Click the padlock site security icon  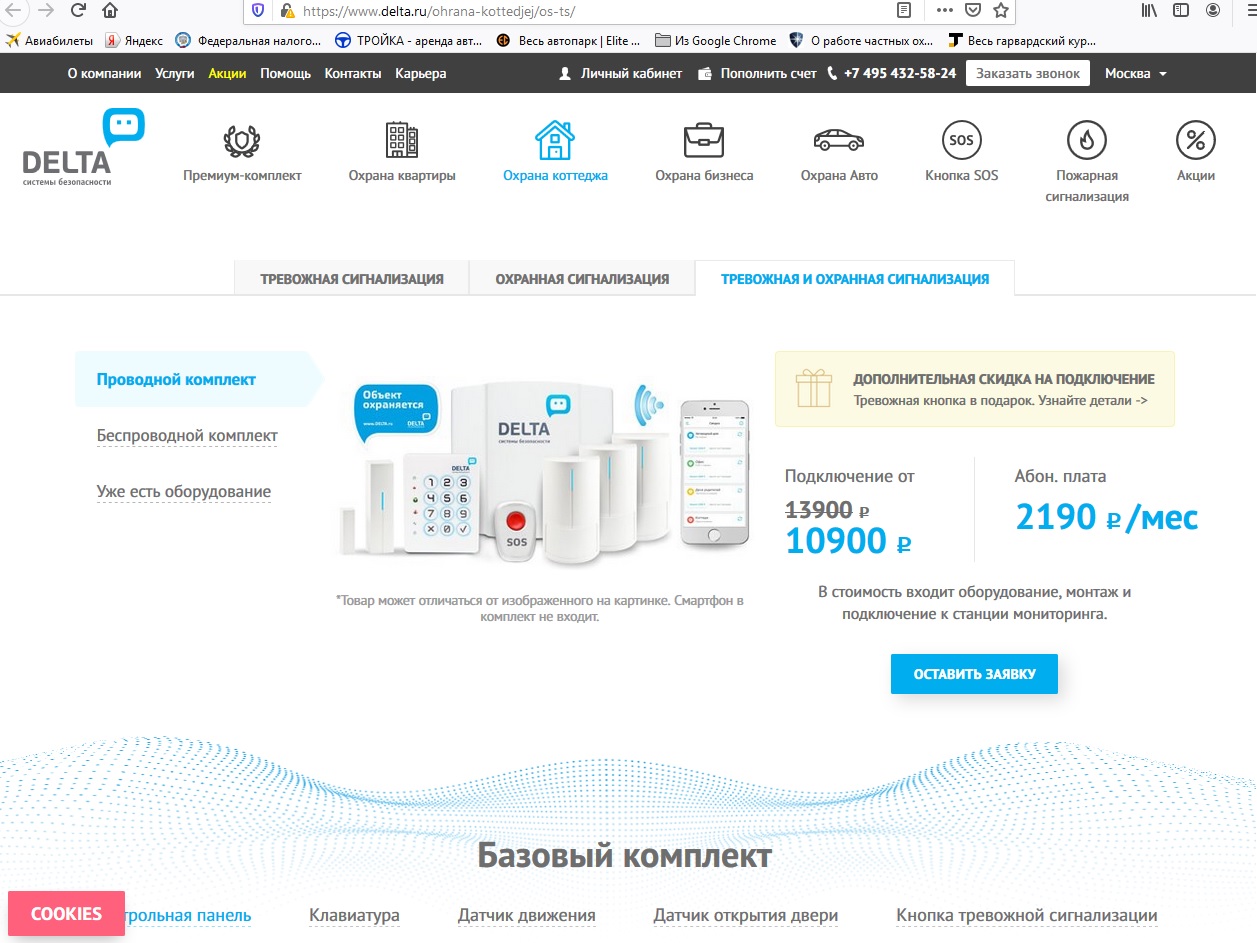(287, 11)
